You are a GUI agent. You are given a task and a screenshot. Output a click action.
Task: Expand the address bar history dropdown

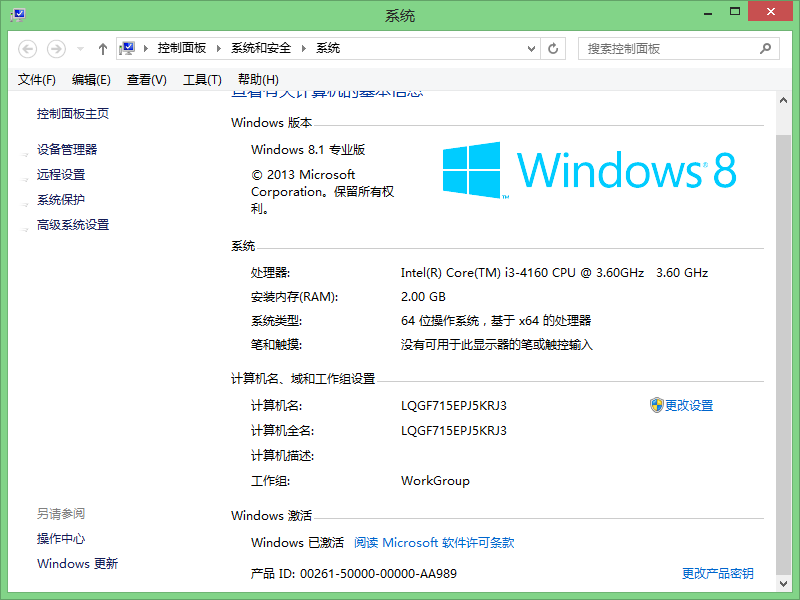pyautogui.click(x=531, y=48)
